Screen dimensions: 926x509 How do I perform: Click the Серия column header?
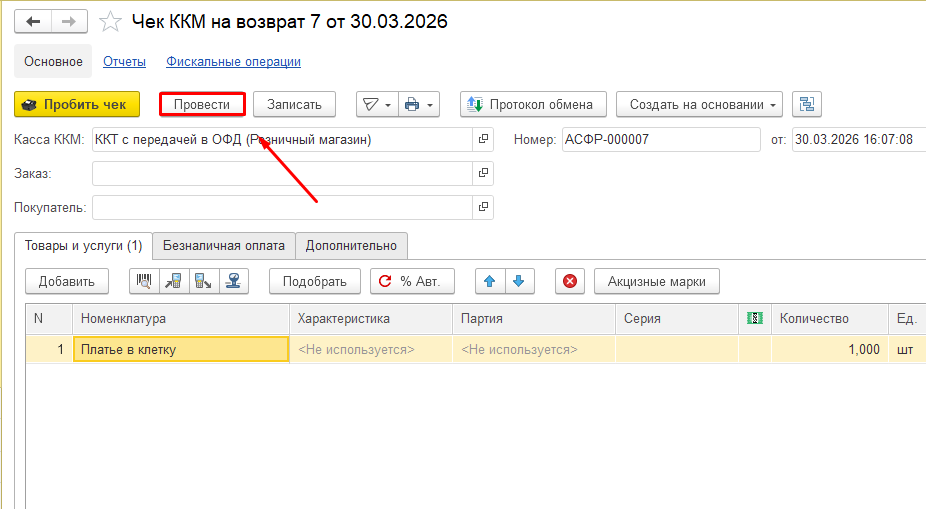(677, 319)
